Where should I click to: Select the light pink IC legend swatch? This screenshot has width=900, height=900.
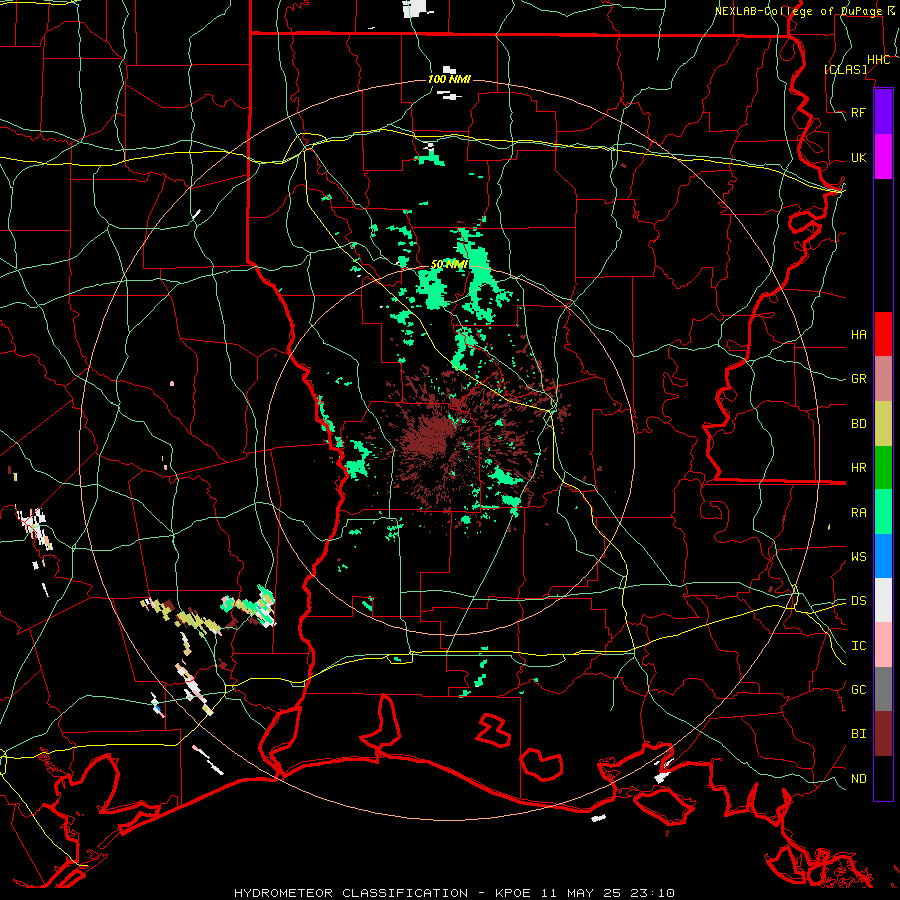883,645
